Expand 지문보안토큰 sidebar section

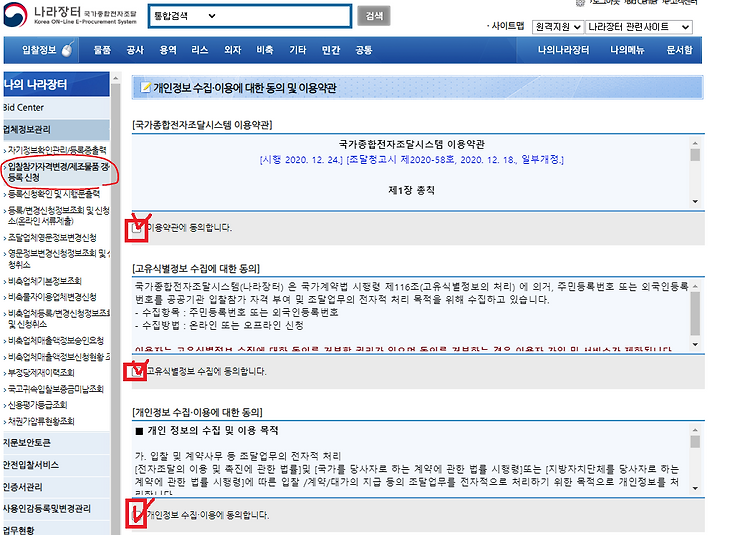pos(56,443)
